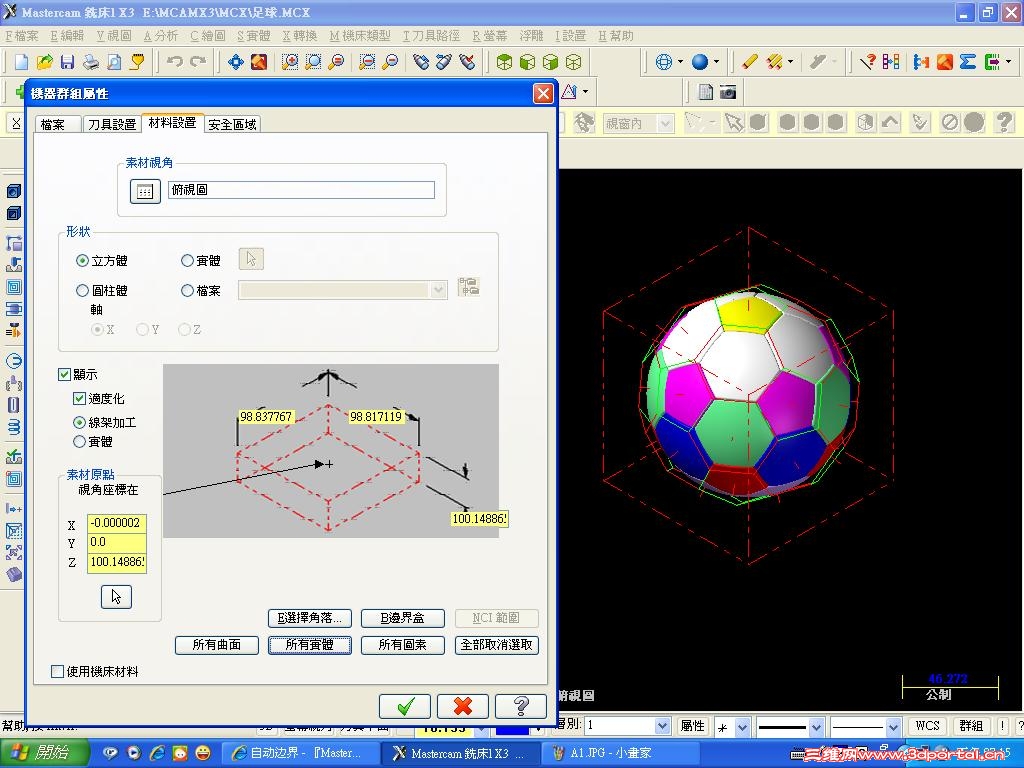Click the stock origin Z value field
The image size is (1024, 768).
point(117,562)
